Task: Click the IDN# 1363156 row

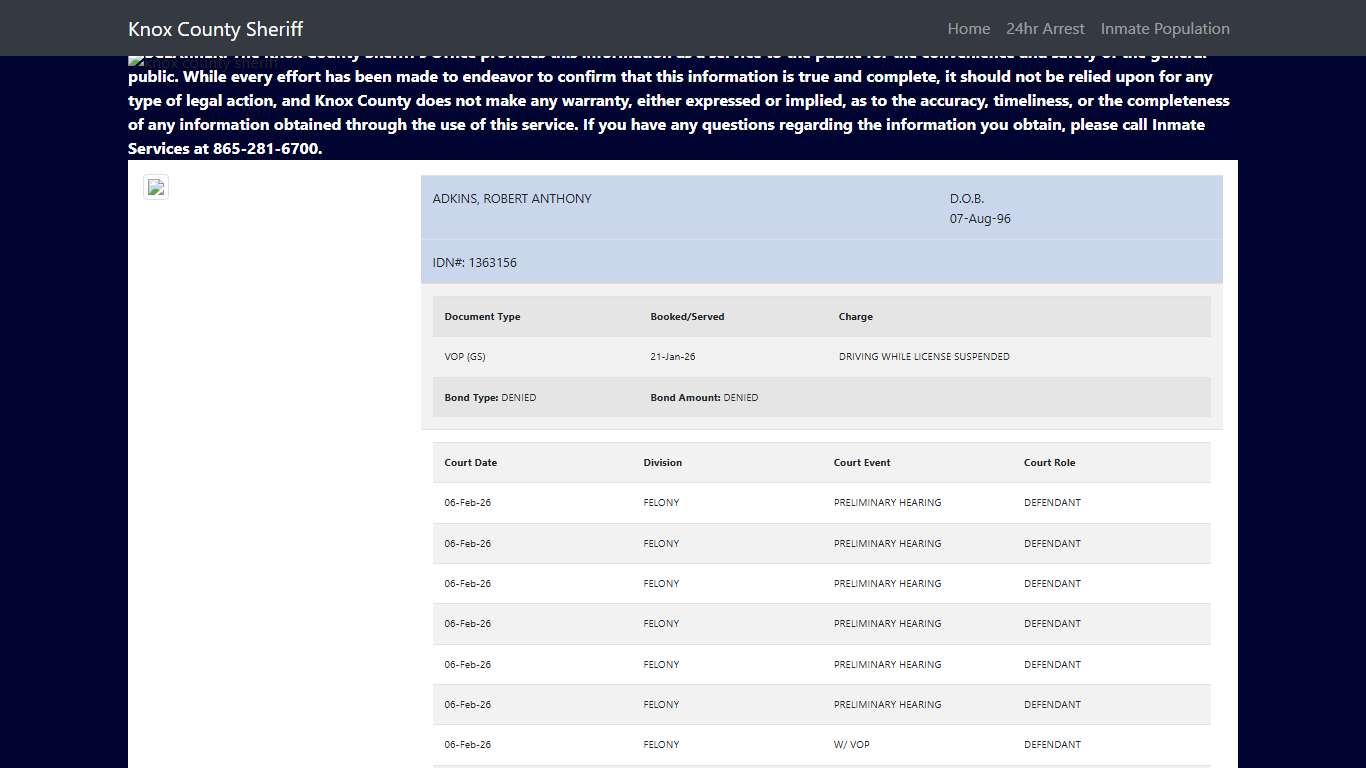Action: pos(475,262)
